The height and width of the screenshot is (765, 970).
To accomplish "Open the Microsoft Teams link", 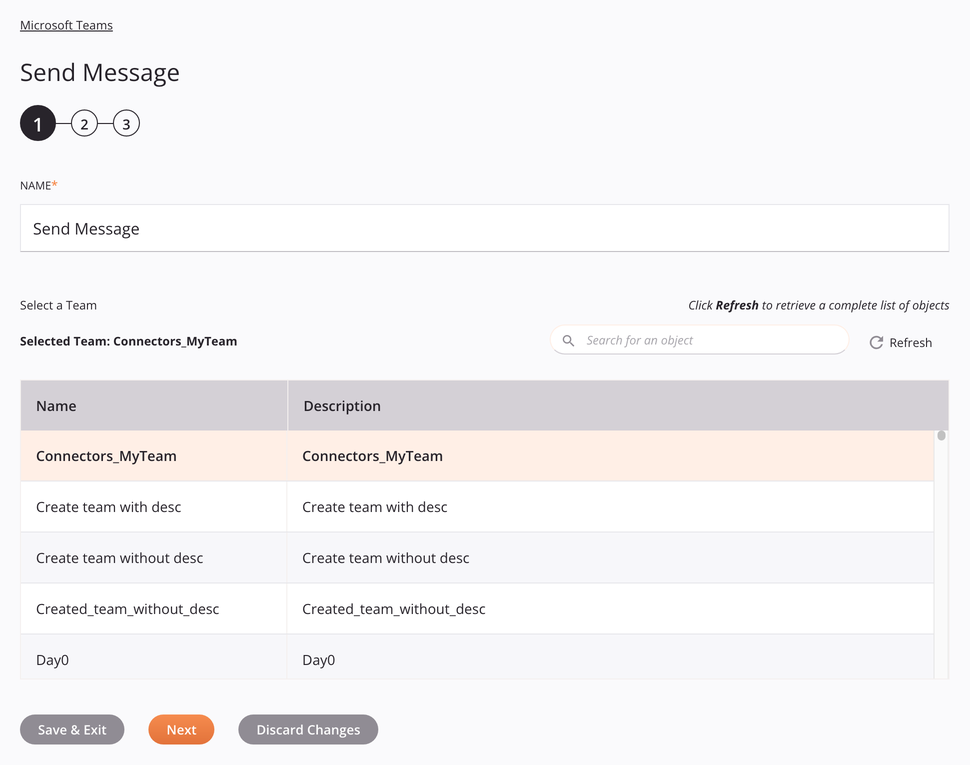I will tap(66, 25).
